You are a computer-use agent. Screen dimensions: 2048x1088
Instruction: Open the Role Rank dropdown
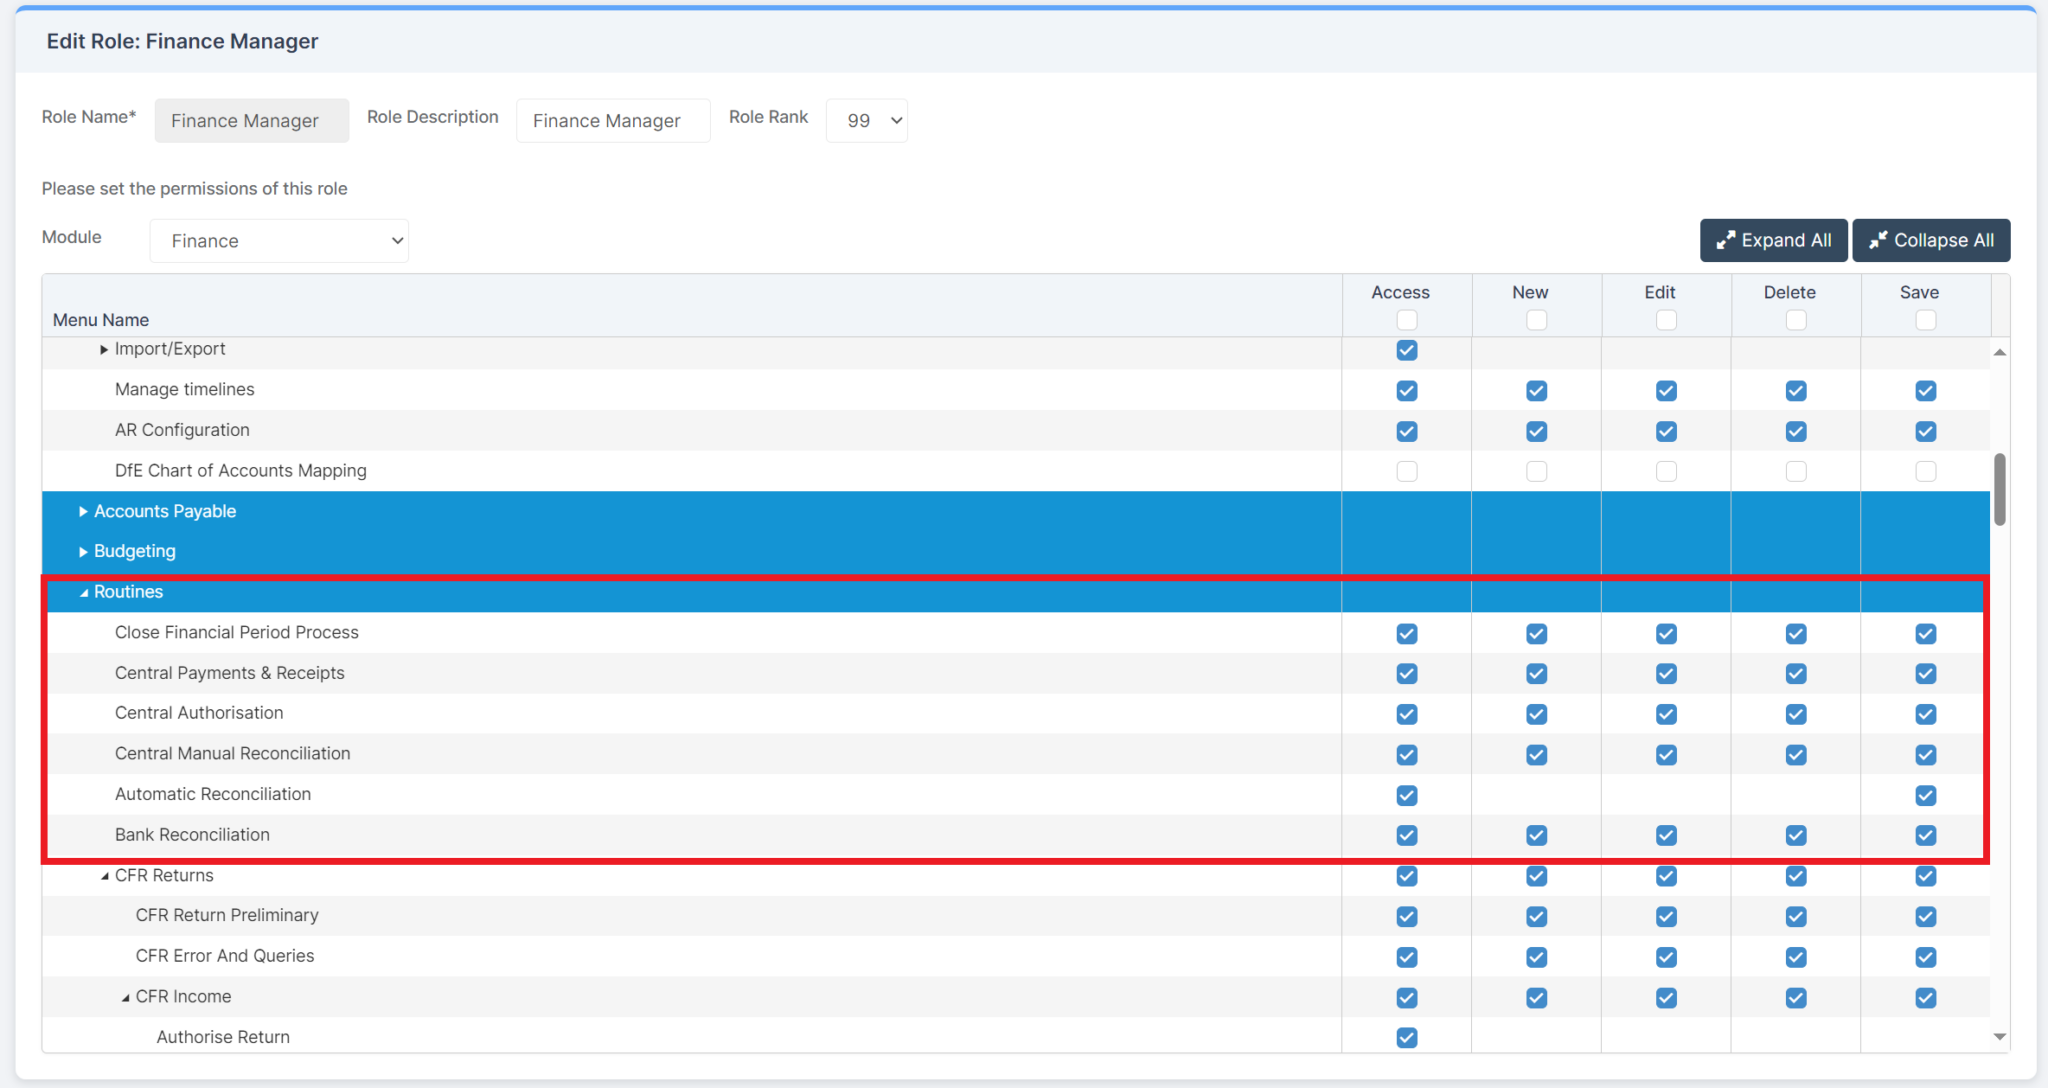pos(866,120)
